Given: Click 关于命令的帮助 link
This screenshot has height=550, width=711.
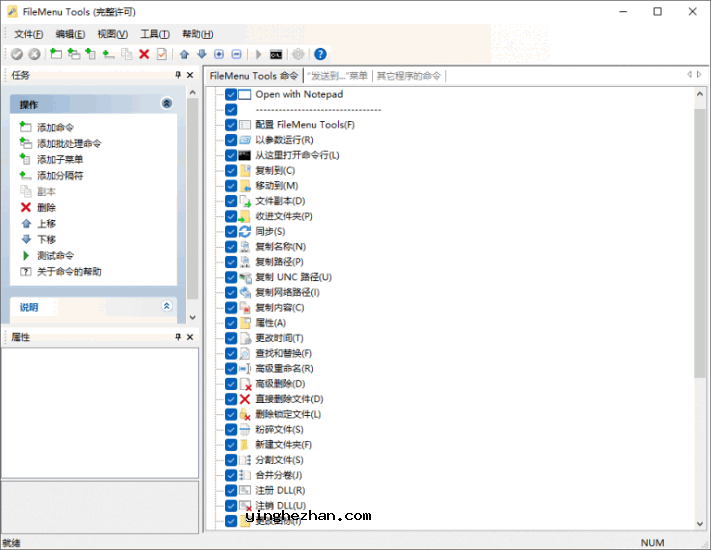Looking at the screenshot, I should click(69, 272).
